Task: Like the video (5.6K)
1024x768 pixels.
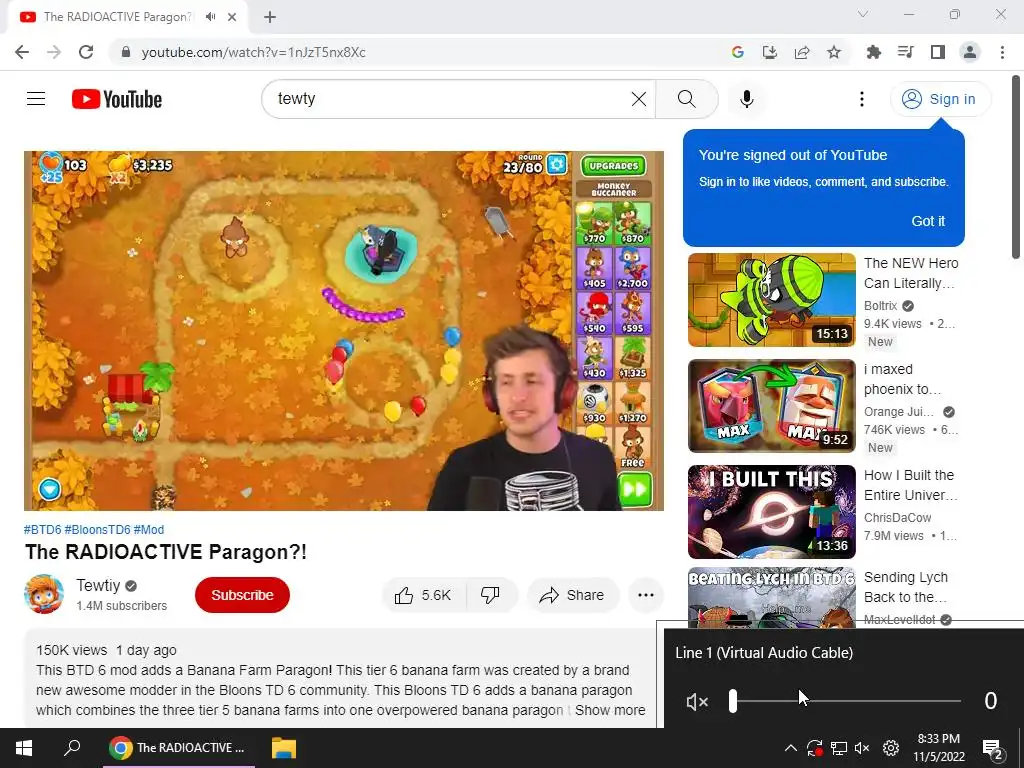Action: [423, 595]
